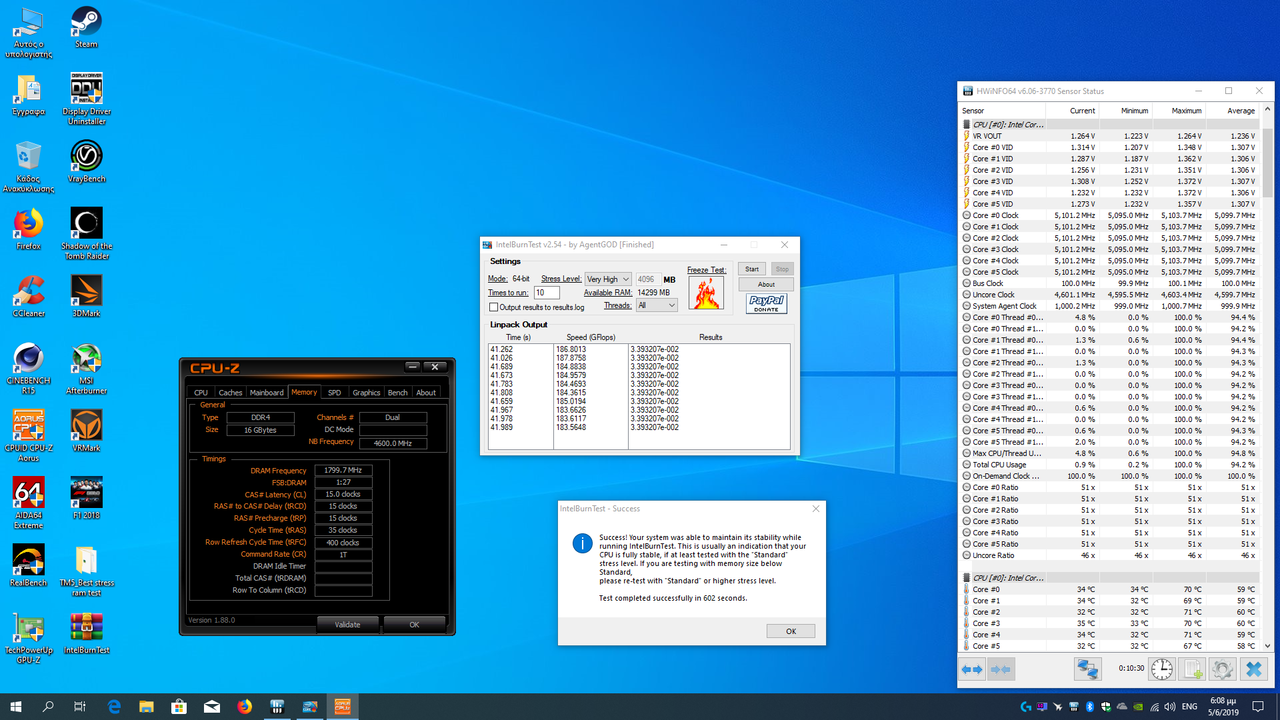Click the About button in IntelBurnTest
Image resolution: width=1280 pixels, height=720 pixels.
tap(766, 285)
